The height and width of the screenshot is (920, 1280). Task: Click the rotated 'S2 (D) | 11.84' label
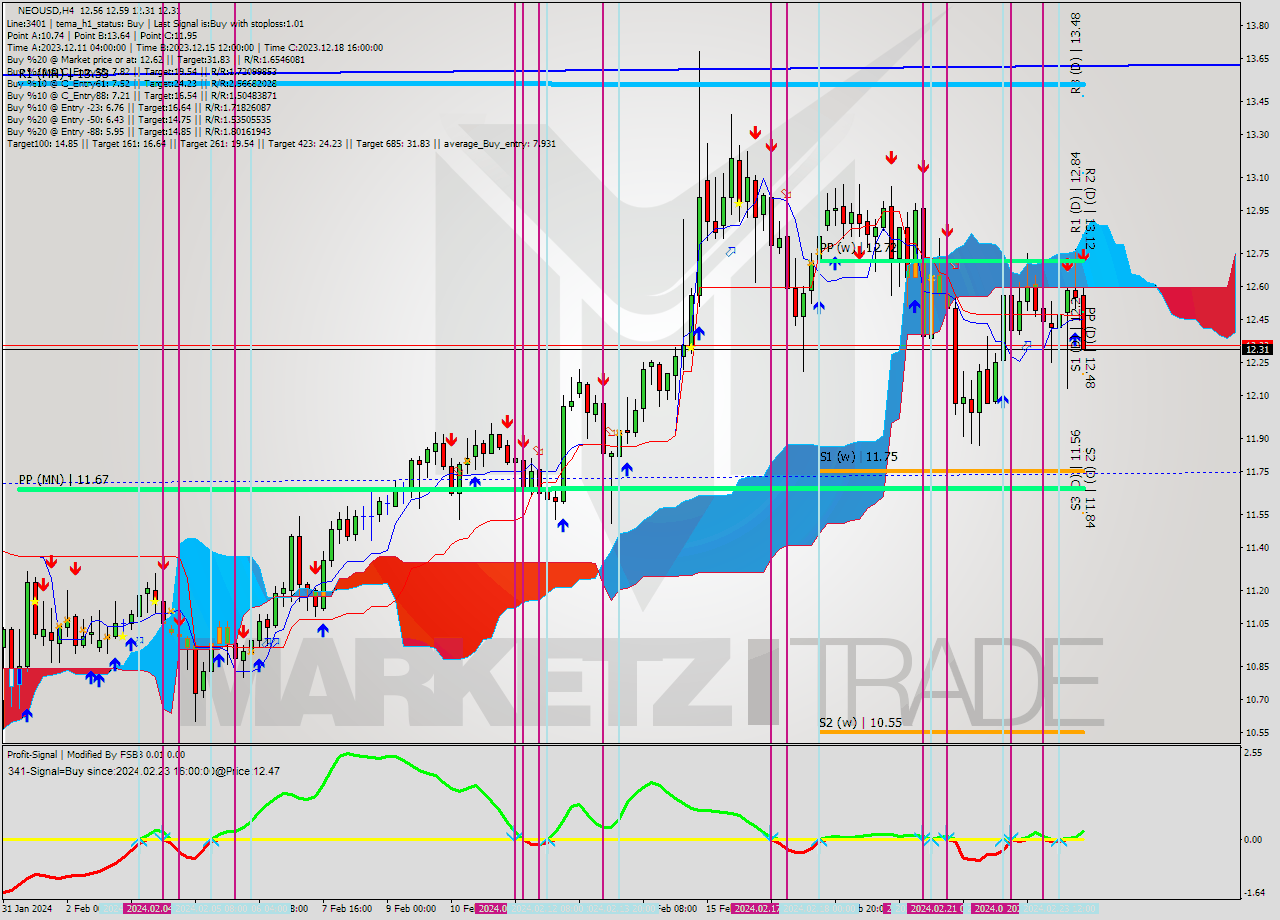tap(1090, 488)
